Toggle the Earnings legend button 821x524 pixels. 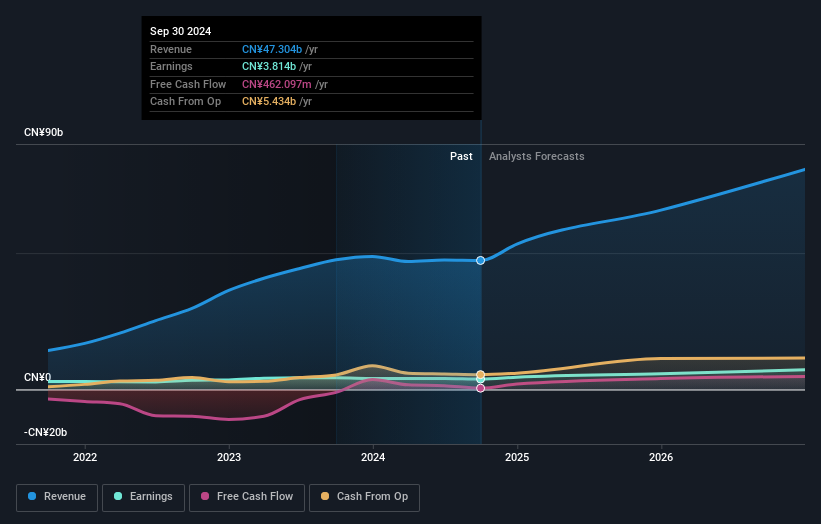(x=143, y=497)
